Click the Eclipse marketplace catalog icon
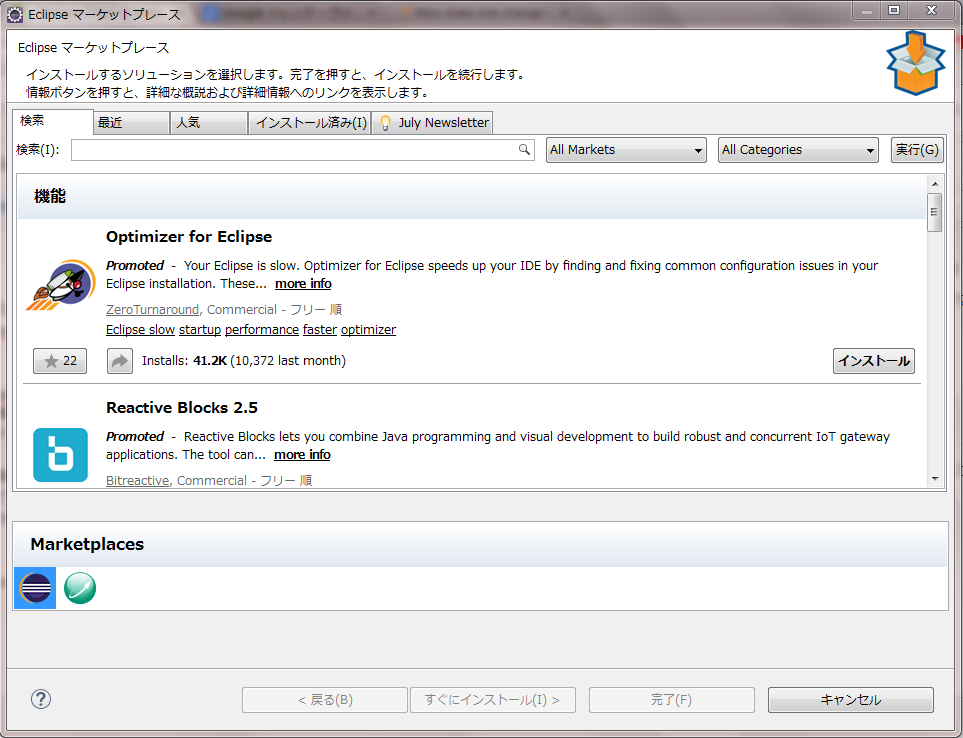Screen dimensions: 963x738 pos(35,588)
